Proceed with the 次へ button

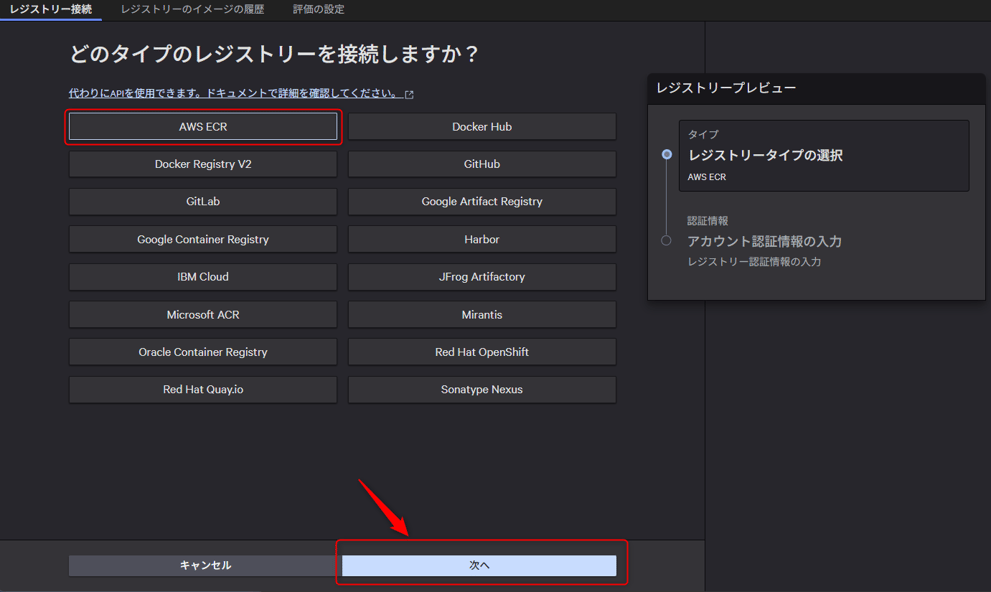click(x=481, y=564)
